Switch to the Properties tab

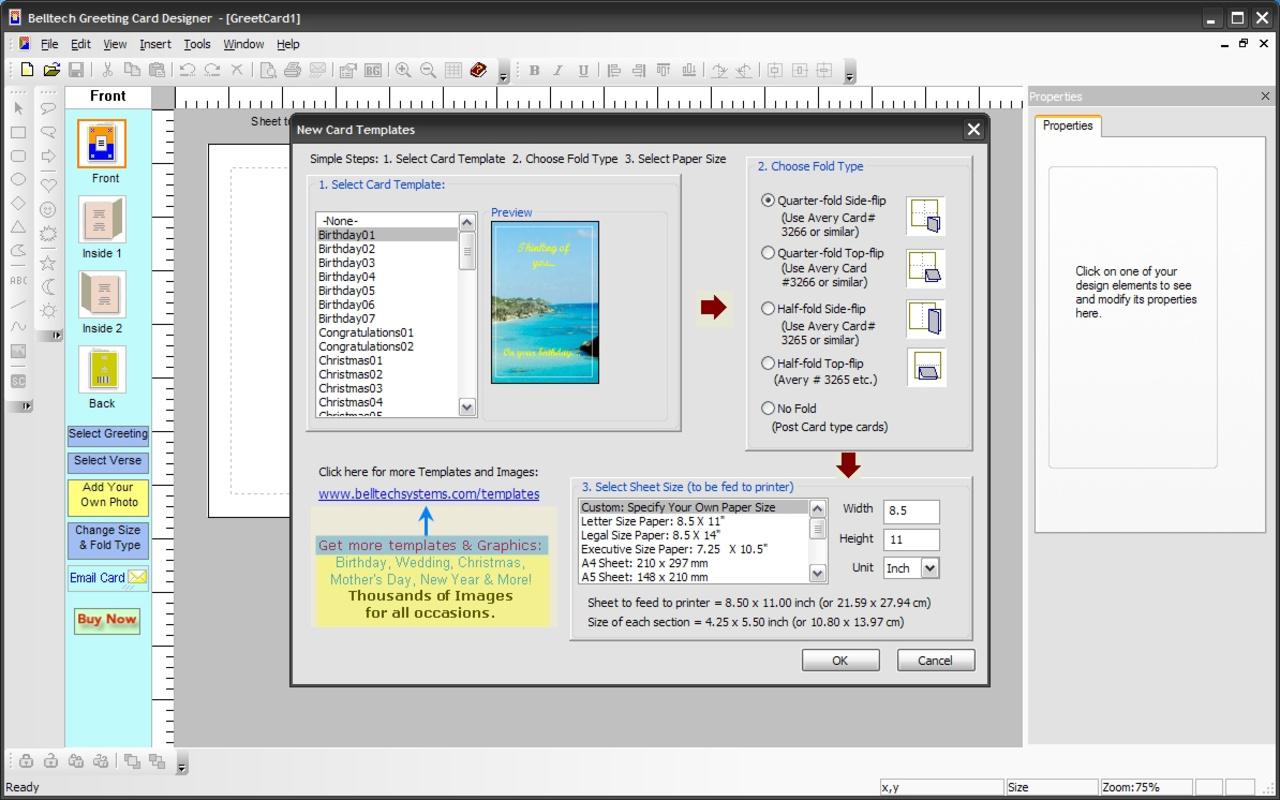(1068, 126)
